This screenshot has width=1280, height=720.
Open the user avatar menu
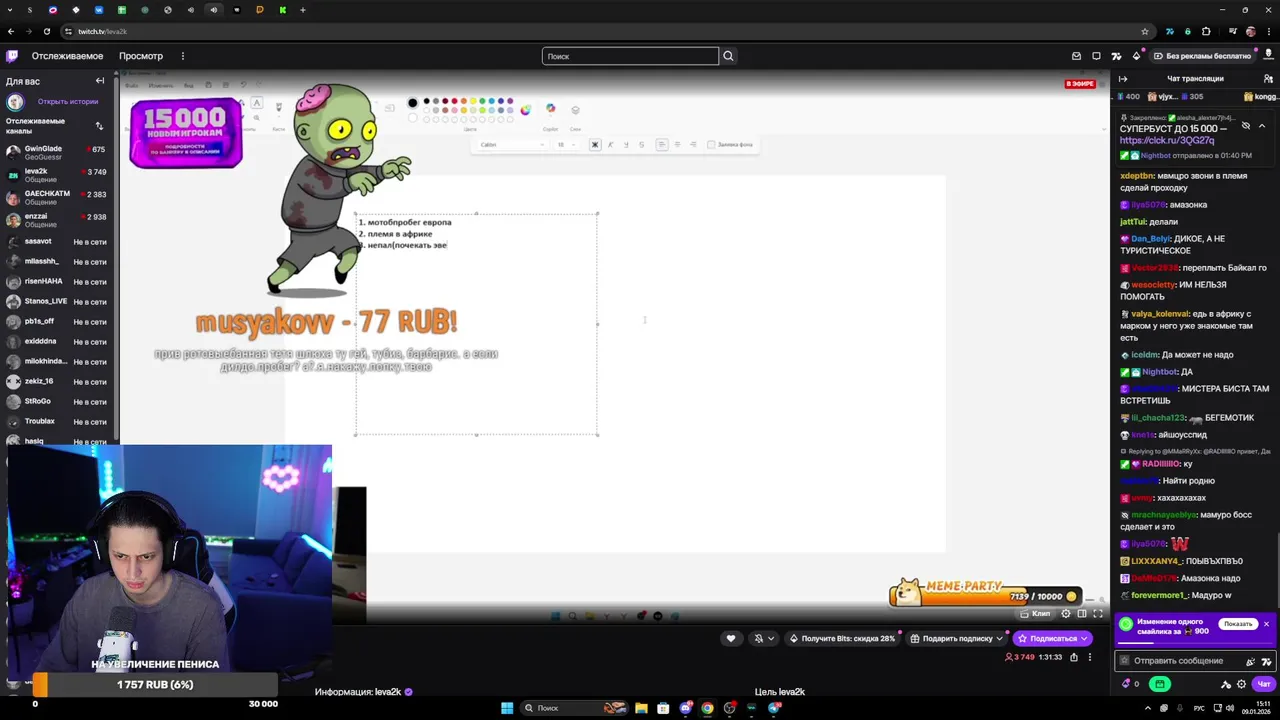point(1268,56)
